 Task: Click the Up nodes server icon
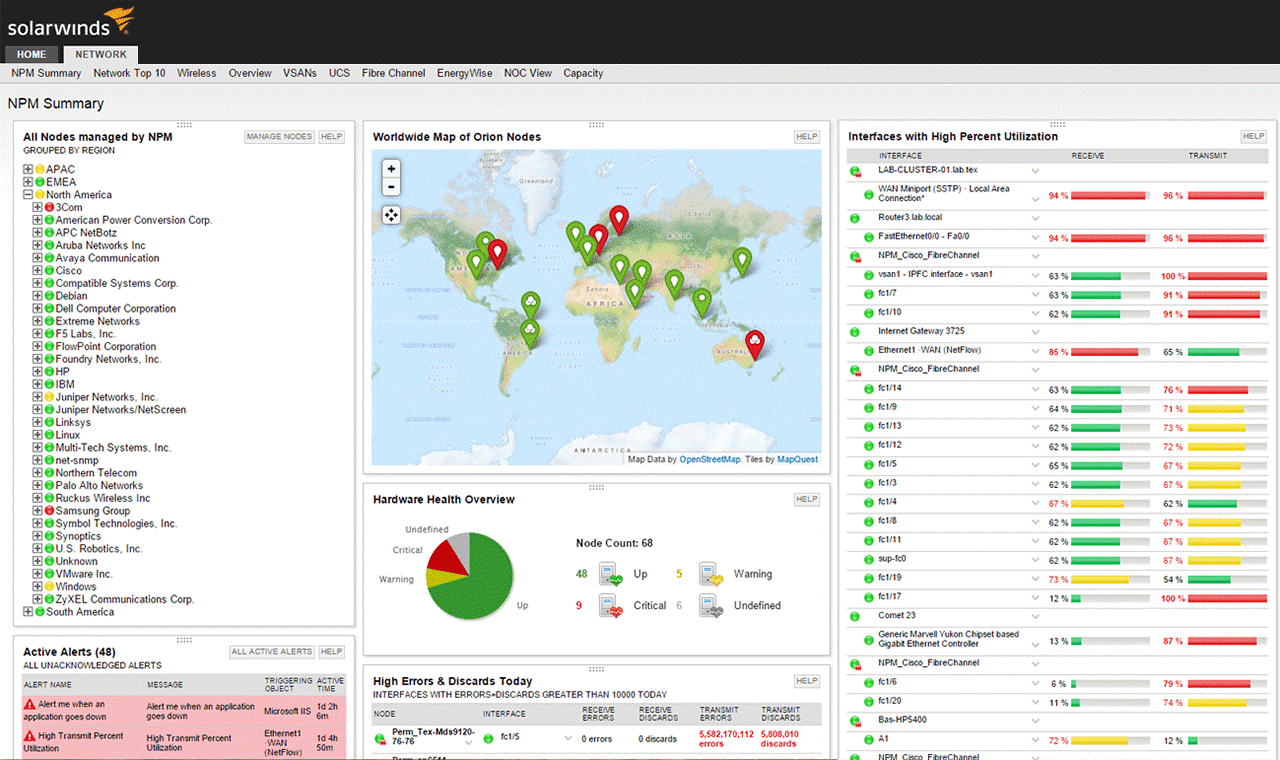tap(611, 574)
